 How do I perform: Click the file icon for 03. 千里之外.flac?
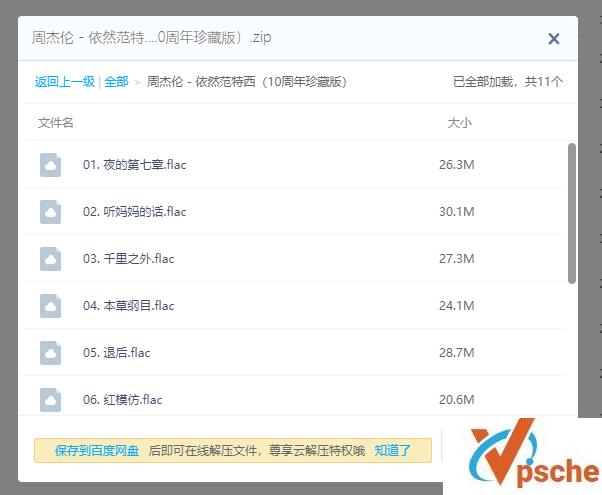pos(50,259)
